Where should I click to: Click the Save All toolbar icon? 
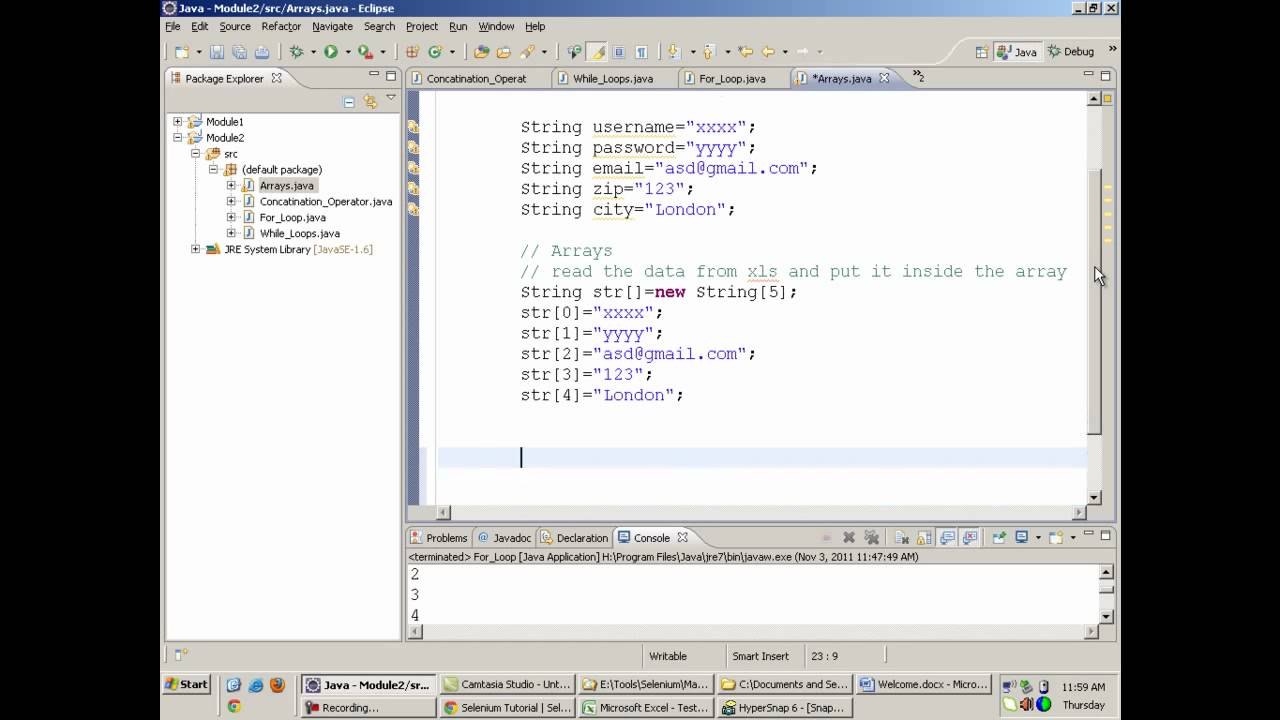tap(239, 52)
